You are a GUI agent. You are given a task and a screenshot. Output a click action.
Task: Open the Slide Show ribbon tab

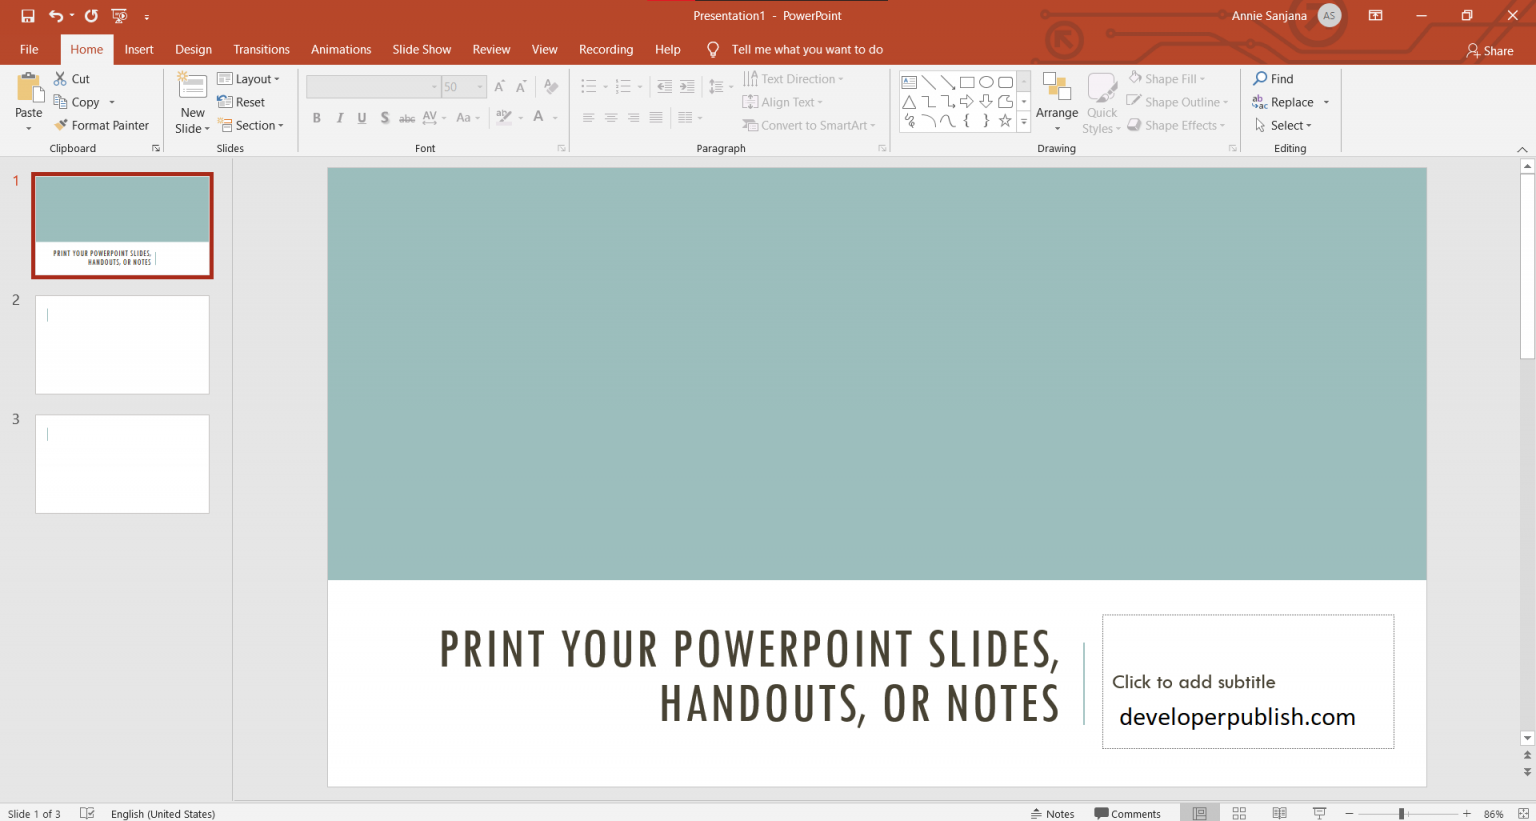(x=421, y=49)
